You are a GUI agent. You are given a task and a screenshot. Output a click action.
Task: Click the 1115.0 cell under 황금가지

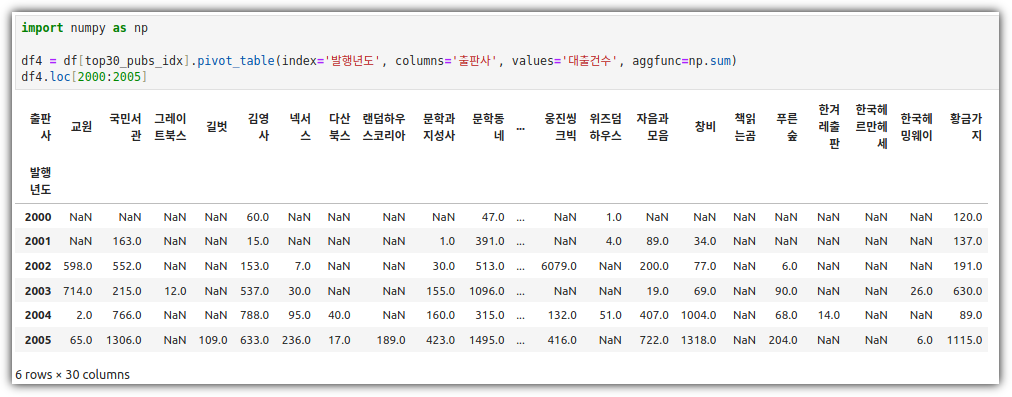[965, 340]
